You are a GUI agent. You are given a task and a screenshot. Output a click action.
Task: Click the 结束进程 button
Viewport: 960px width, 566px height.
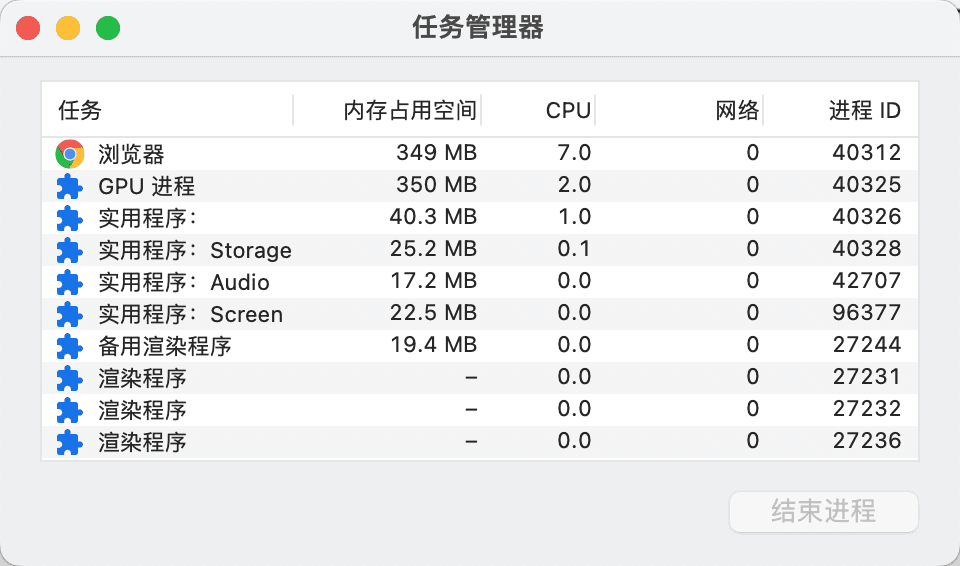pos(823,511)
